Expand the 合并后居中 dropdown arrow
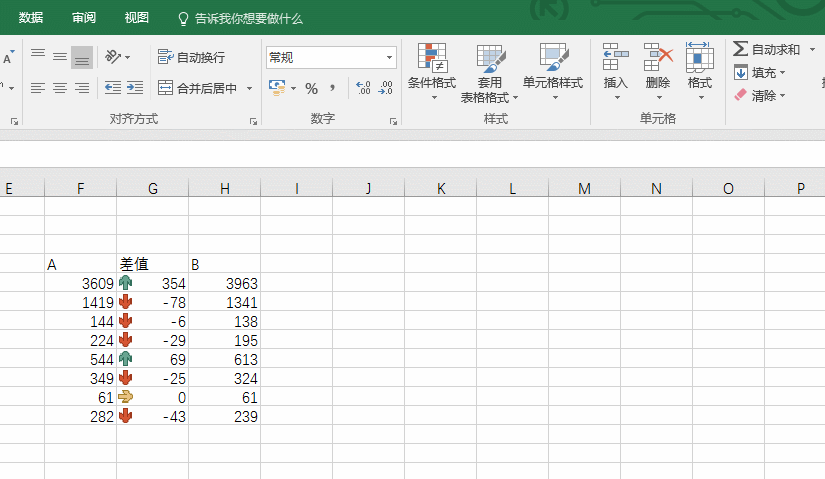 249,89
